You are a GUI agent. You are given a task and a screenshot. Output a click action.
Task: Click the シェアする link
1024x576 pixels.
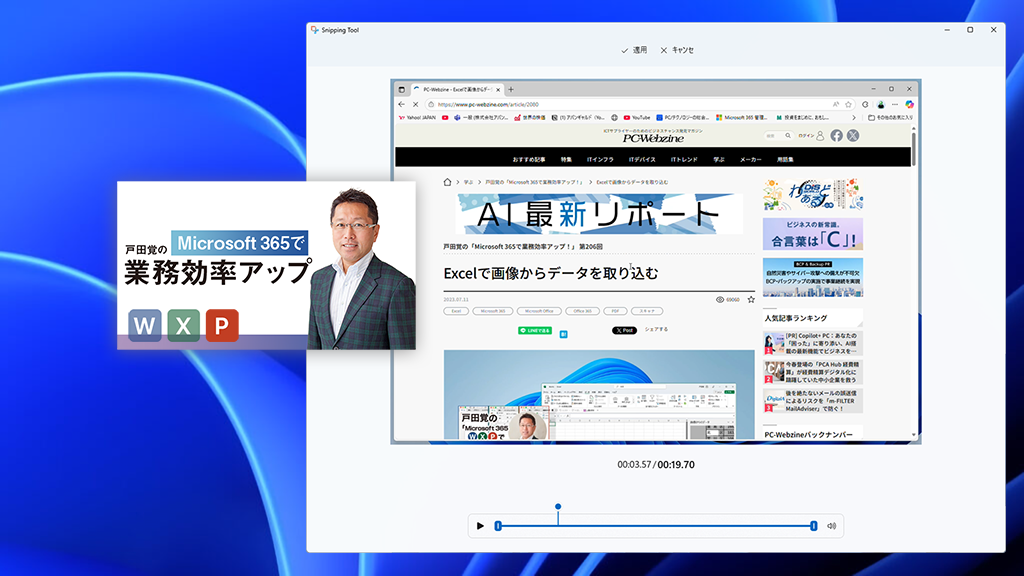[x=656, y=330]
